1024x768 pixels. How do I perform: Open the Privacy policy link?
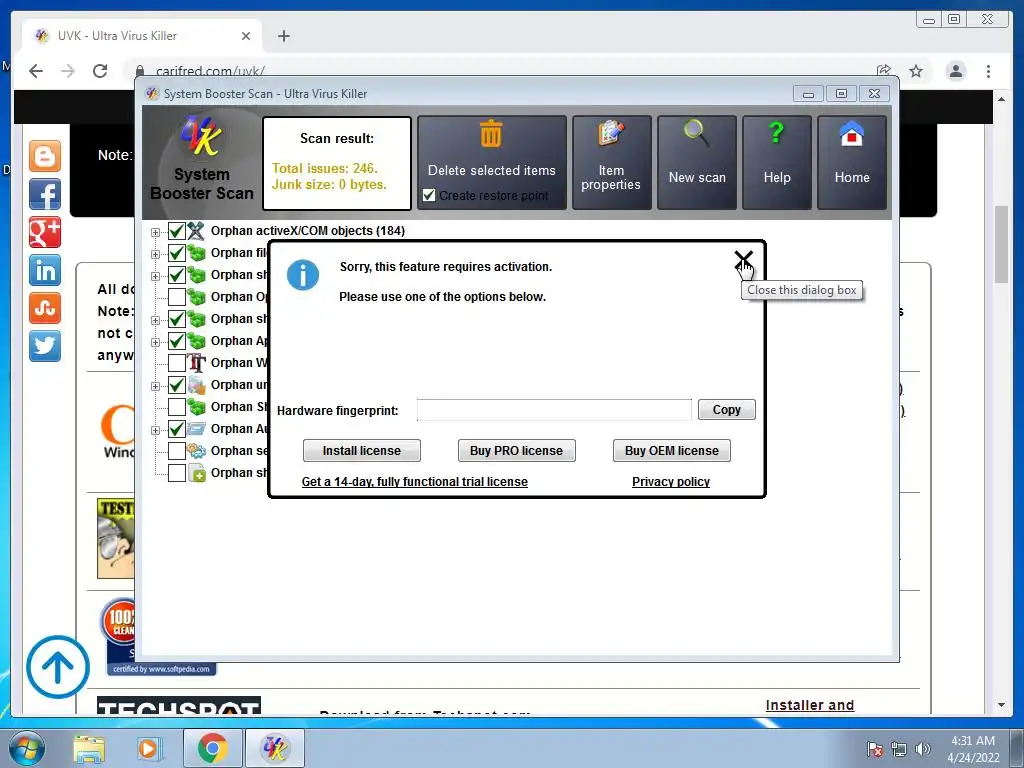point(671,482)
